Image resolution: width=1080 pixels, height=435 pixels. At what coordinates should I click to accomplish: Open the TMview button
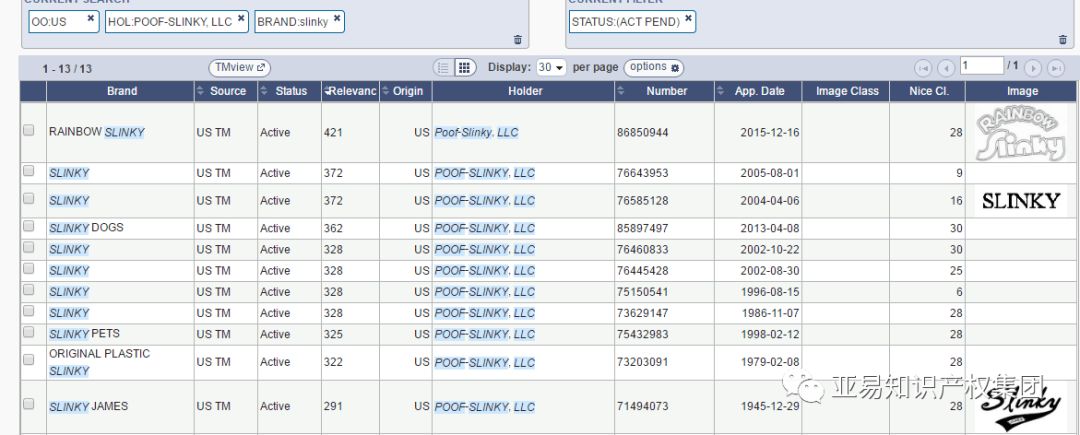[x=240, y=67]
